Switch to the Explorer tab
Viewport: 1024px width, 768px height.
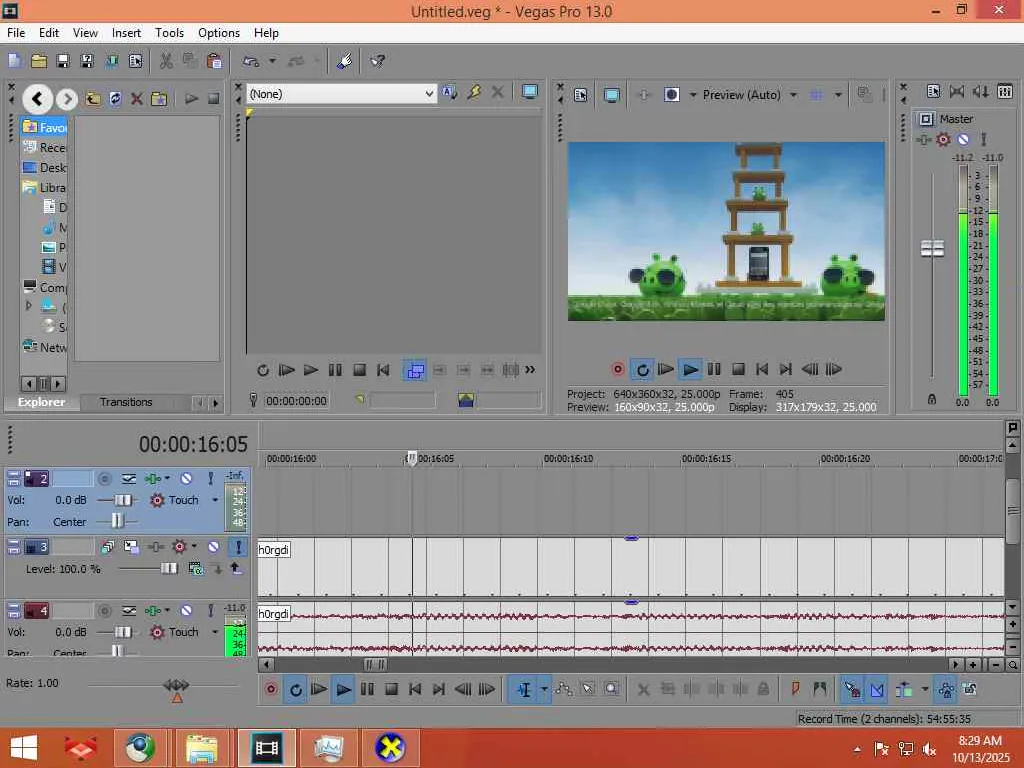coord(41,402)
